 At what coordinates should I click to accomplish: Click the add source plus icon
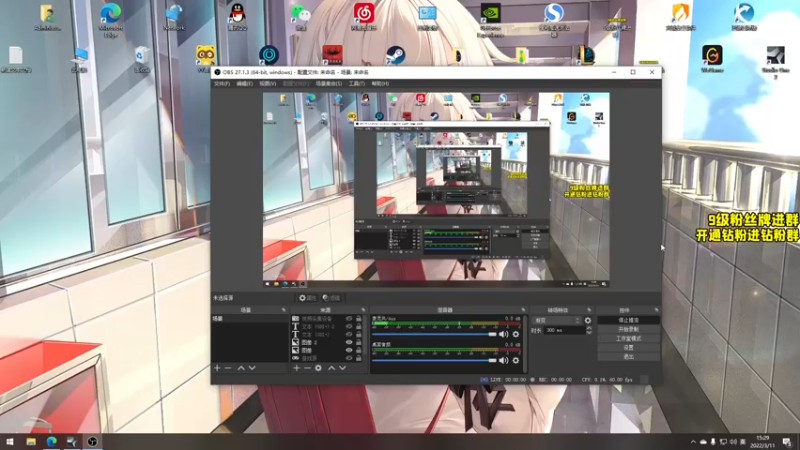[x=296, y=368]
